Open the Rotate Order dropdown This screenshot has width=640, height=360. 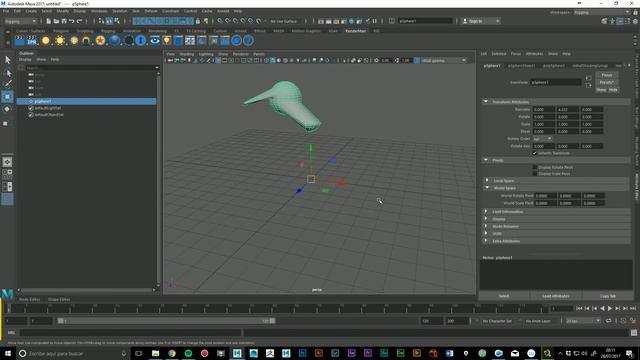click(x=542, y=139)
